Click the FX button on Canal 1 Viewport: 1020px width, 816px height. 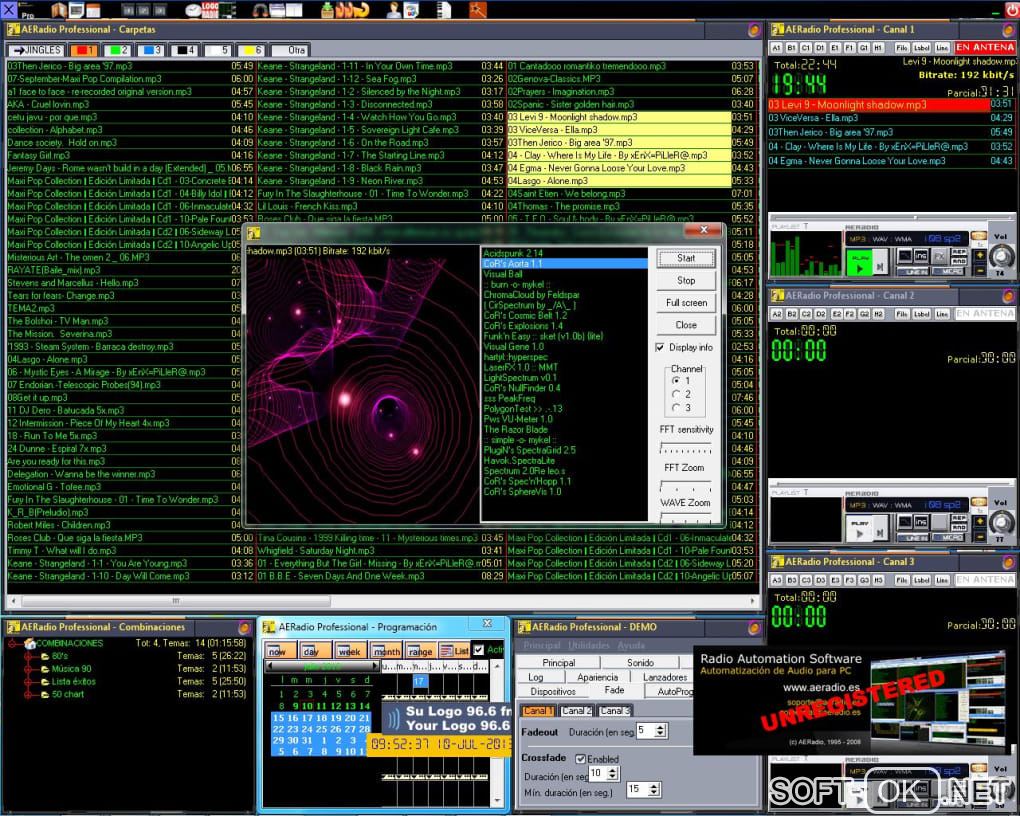940,257
